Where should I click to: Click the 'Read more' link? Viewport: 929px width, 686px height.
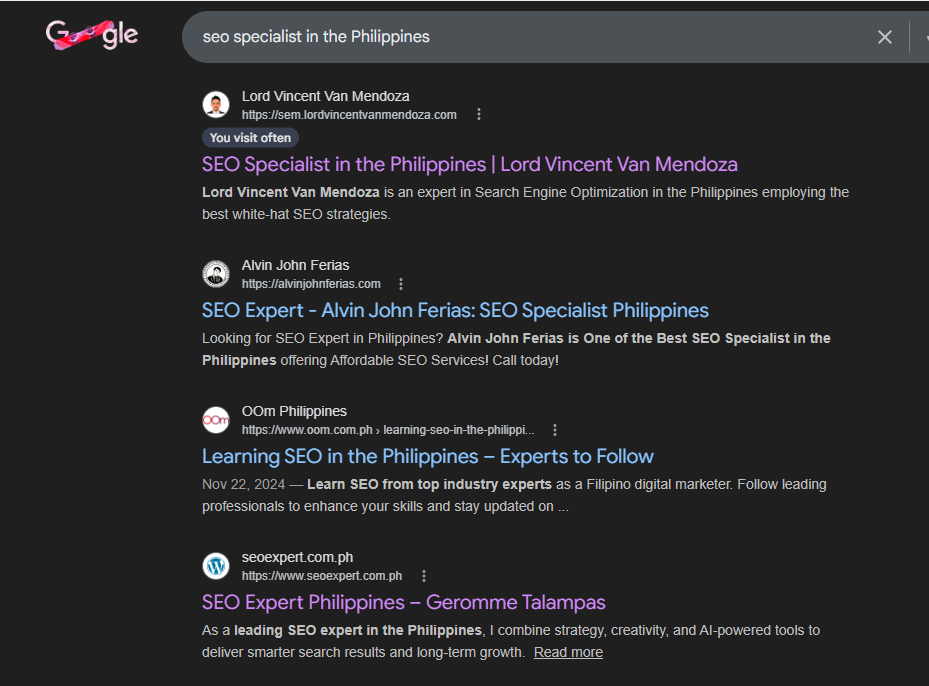click(568, 652)
